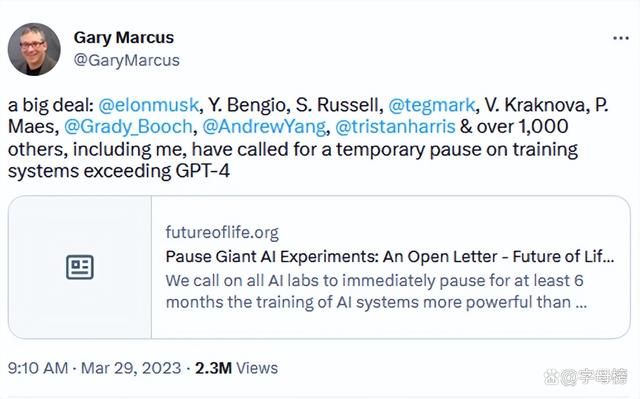Click the link card description about AI labs

click(x=376, y=292)
